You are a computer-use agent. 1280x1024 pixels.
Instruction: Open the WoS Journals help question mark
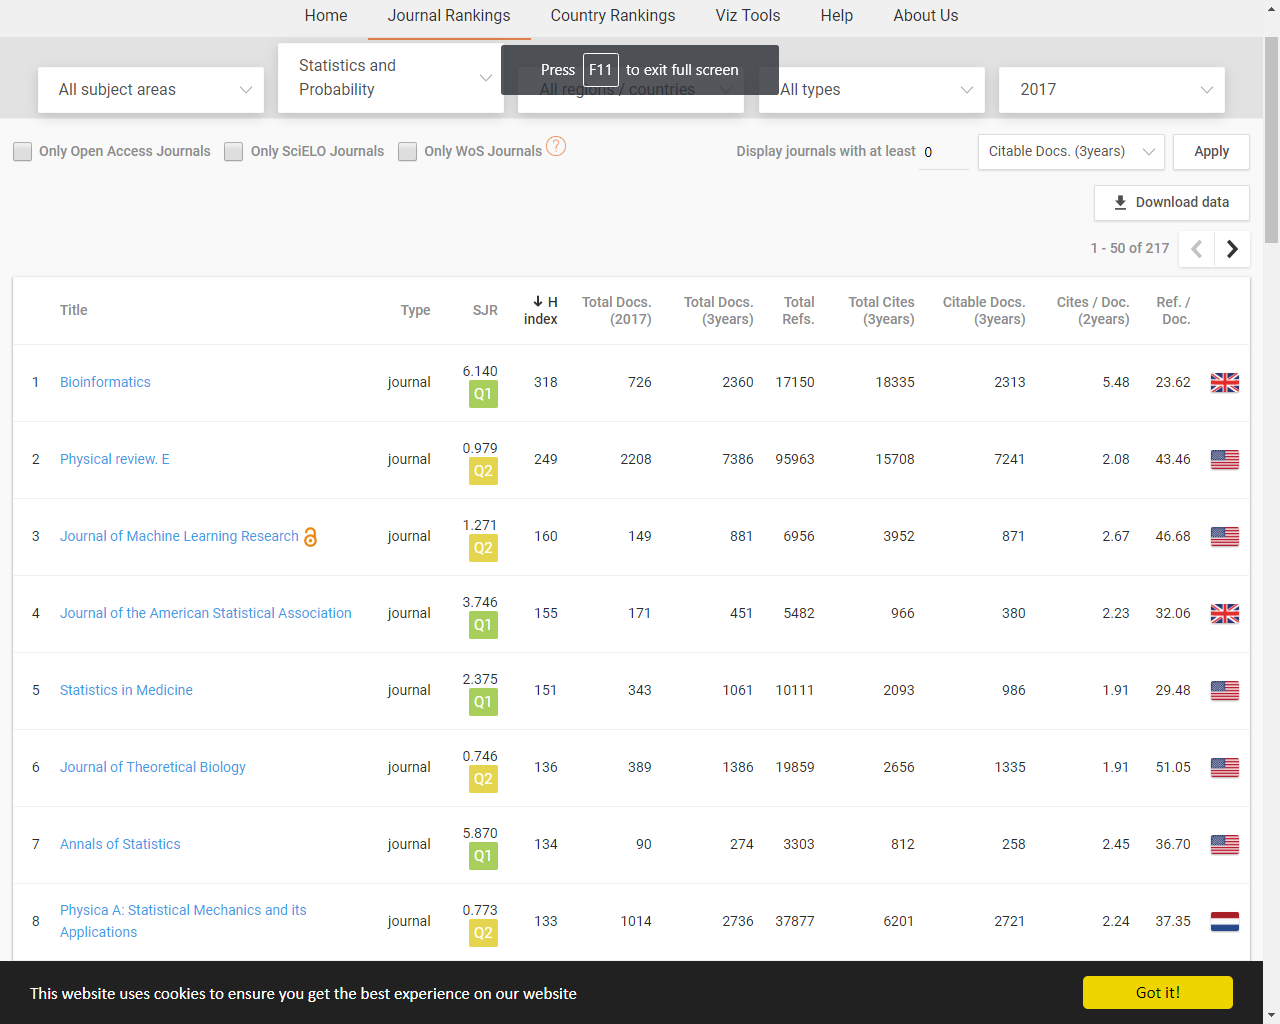(557, 146)
